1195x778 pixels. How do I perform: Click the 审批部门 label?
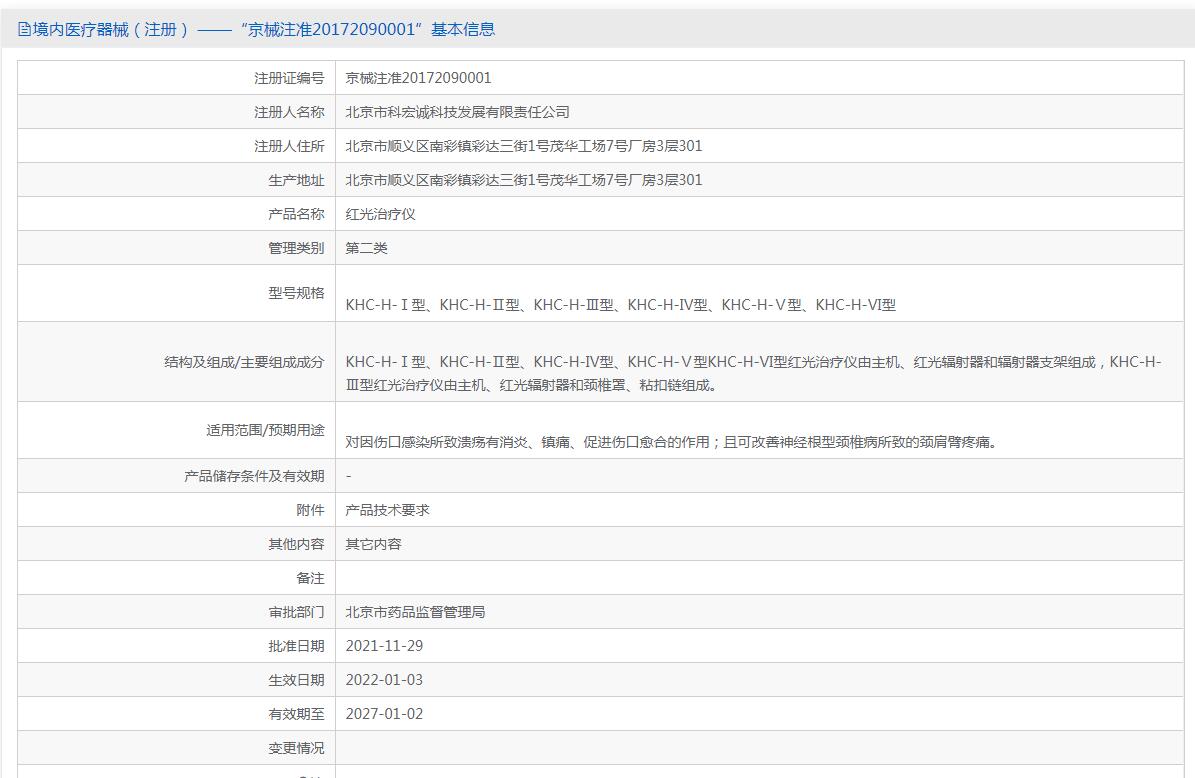point(296,612)
